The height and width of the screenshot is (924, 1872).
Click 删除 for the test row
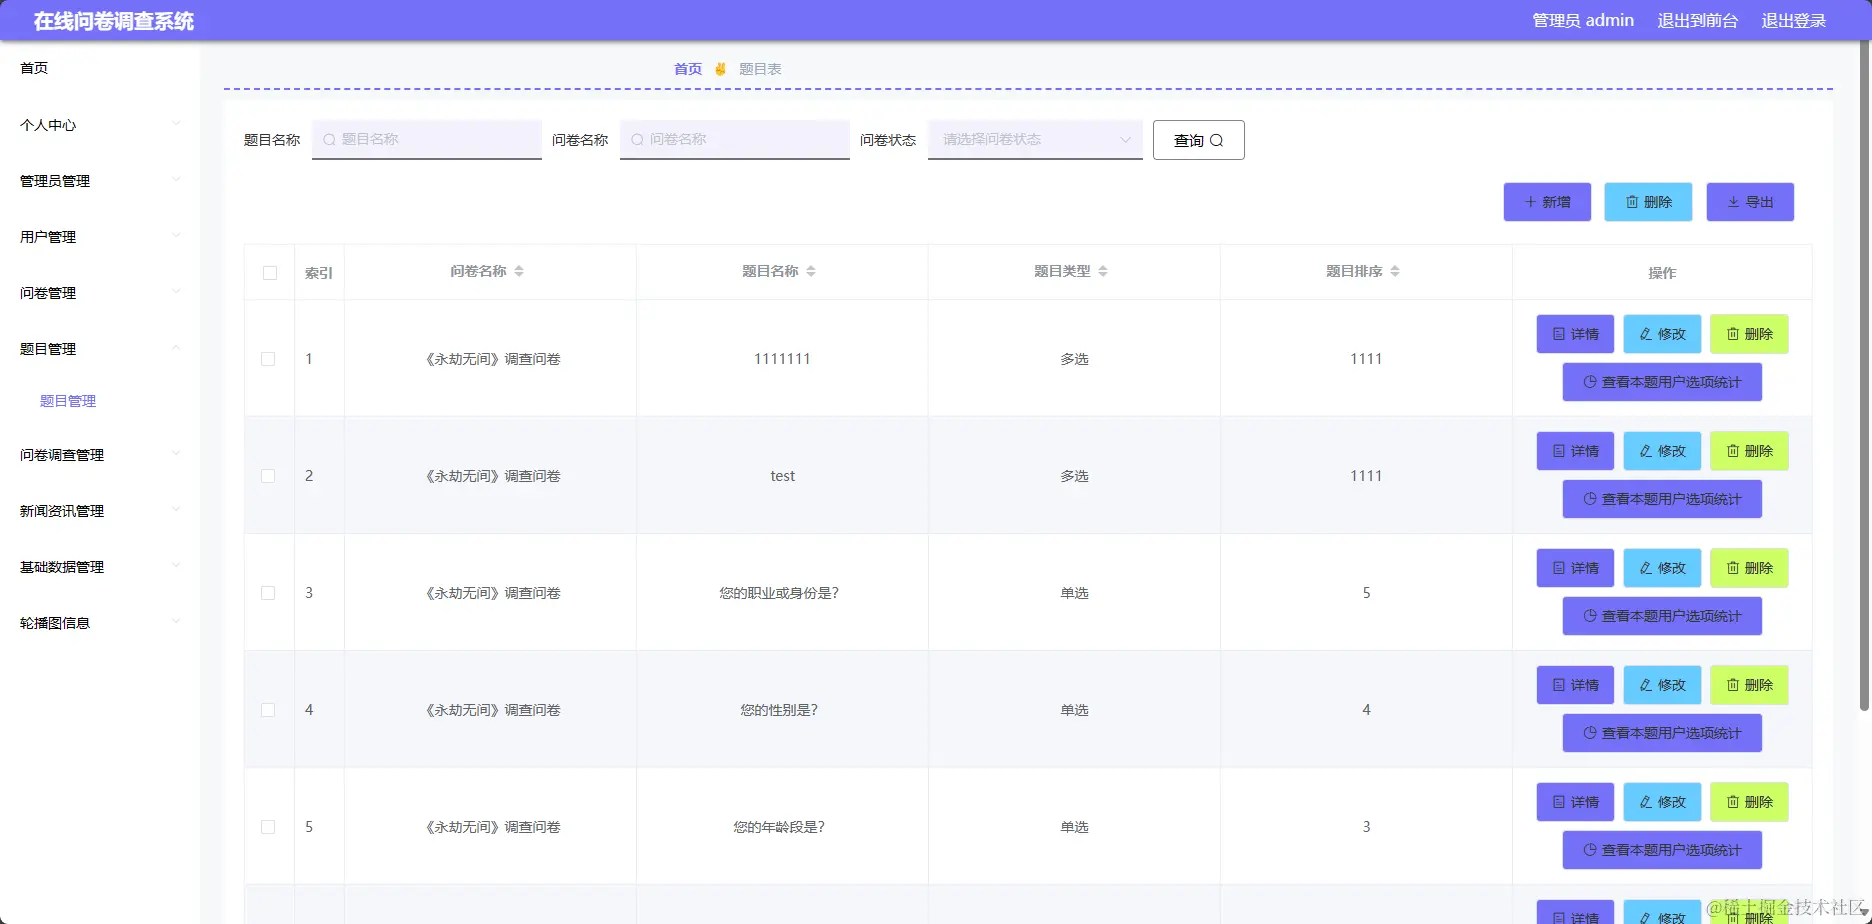click(x=1749, y=451)
